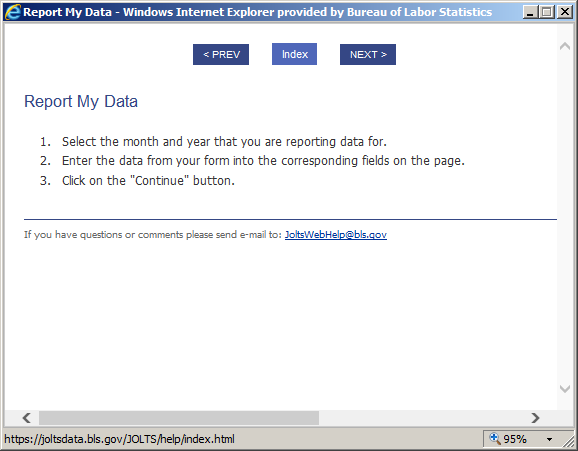Open the zoom level dropdown arrow

(x=549, y=439)
